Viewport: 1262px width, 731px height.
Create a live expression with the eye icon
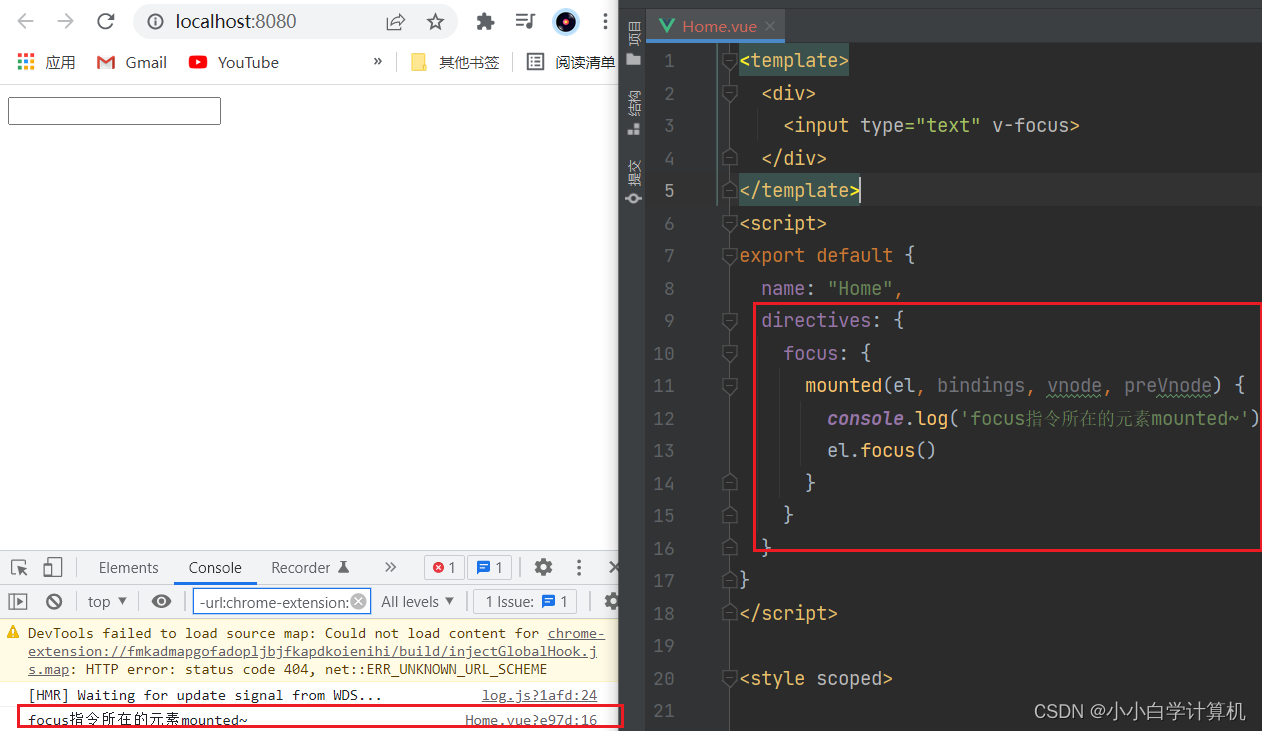161,601
